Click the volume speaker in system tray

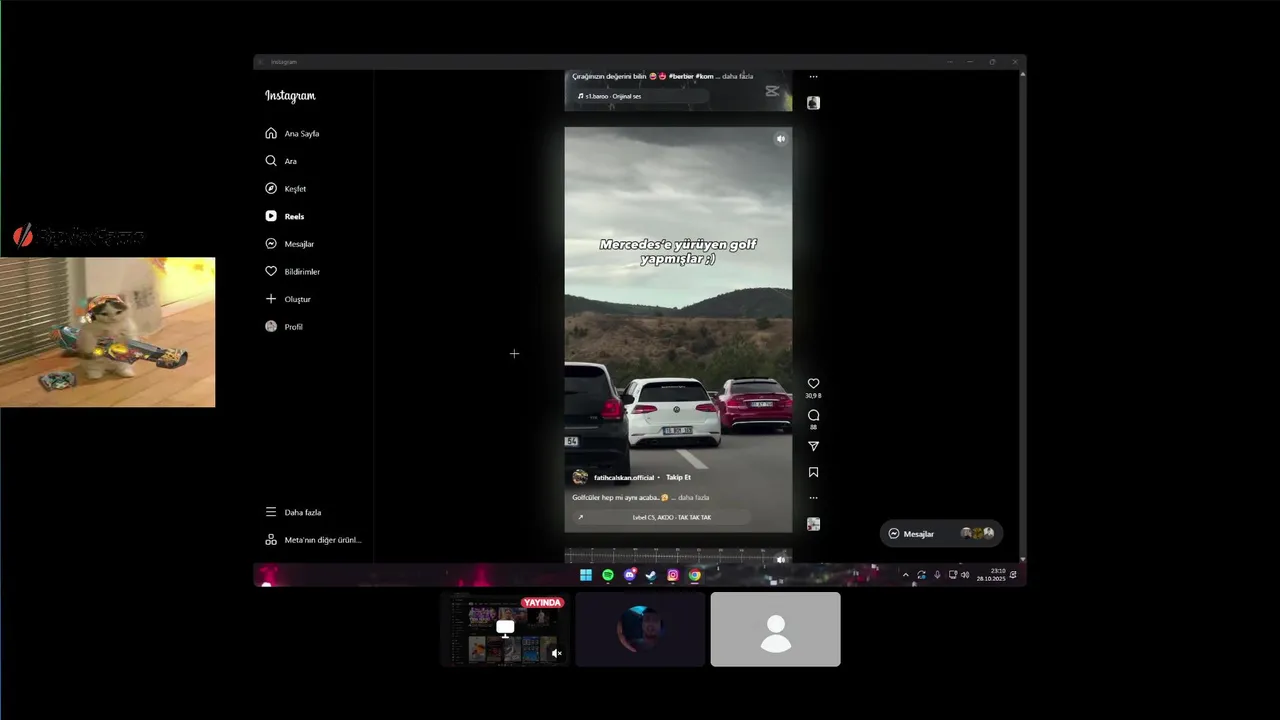coord(965,575)
